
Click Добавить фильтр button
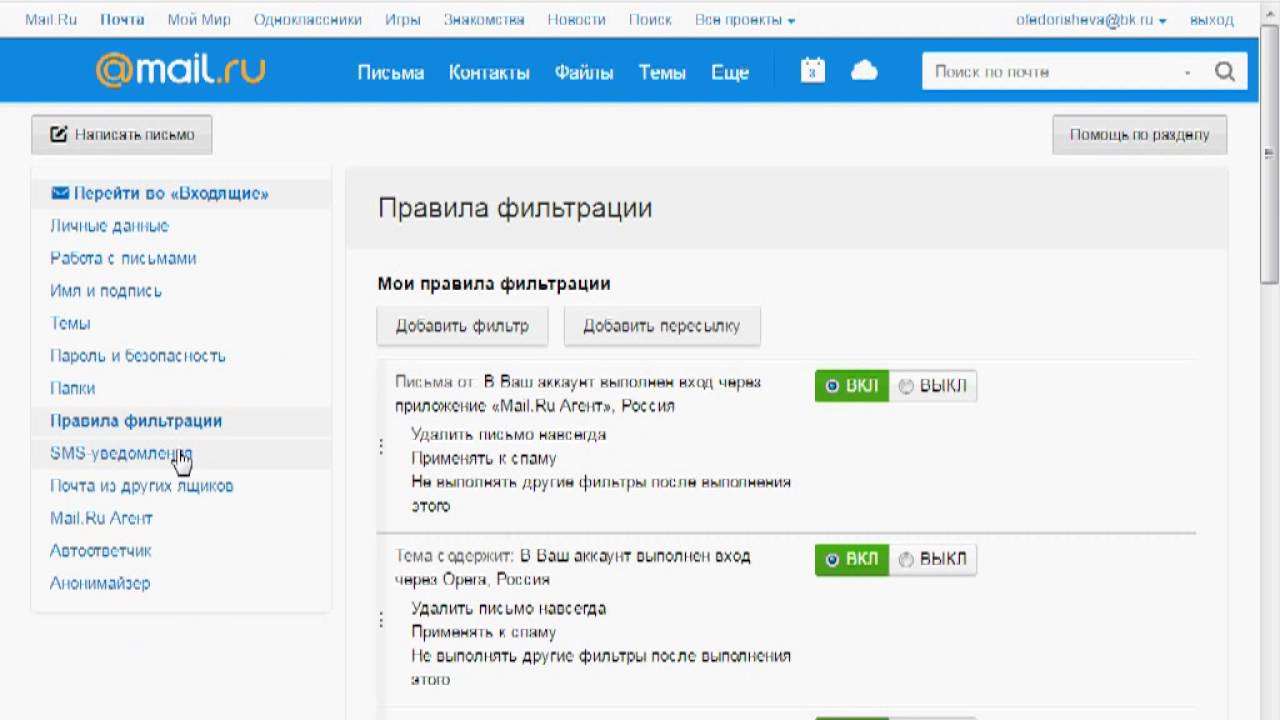coord(462,326)
